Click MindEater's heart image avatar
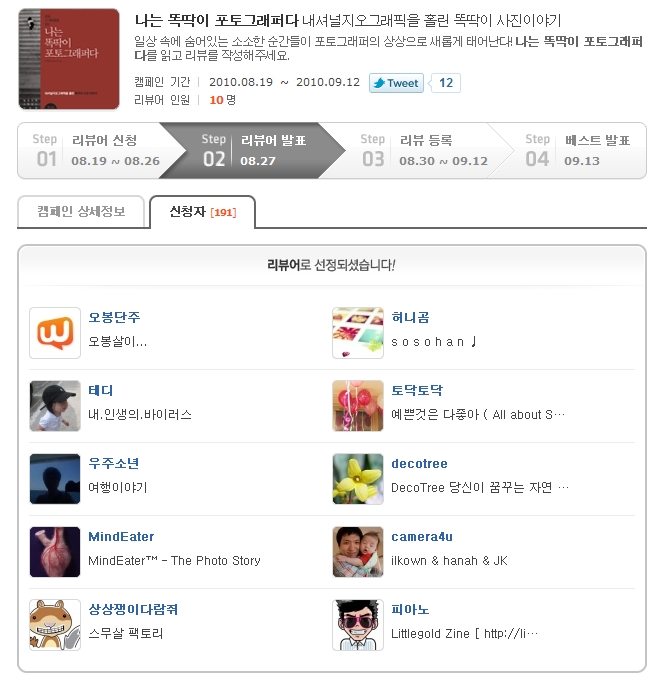 (55, 552)
